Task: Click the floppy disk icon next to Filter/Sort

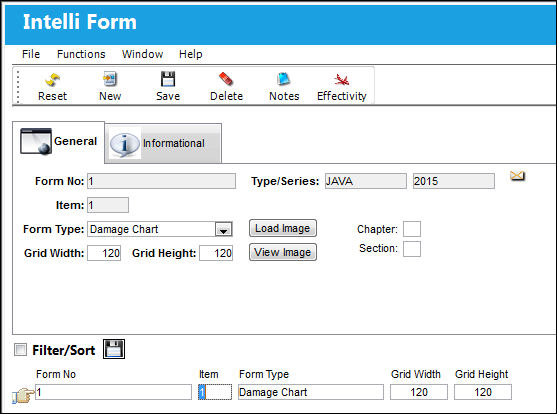Action: click(114, 349)
